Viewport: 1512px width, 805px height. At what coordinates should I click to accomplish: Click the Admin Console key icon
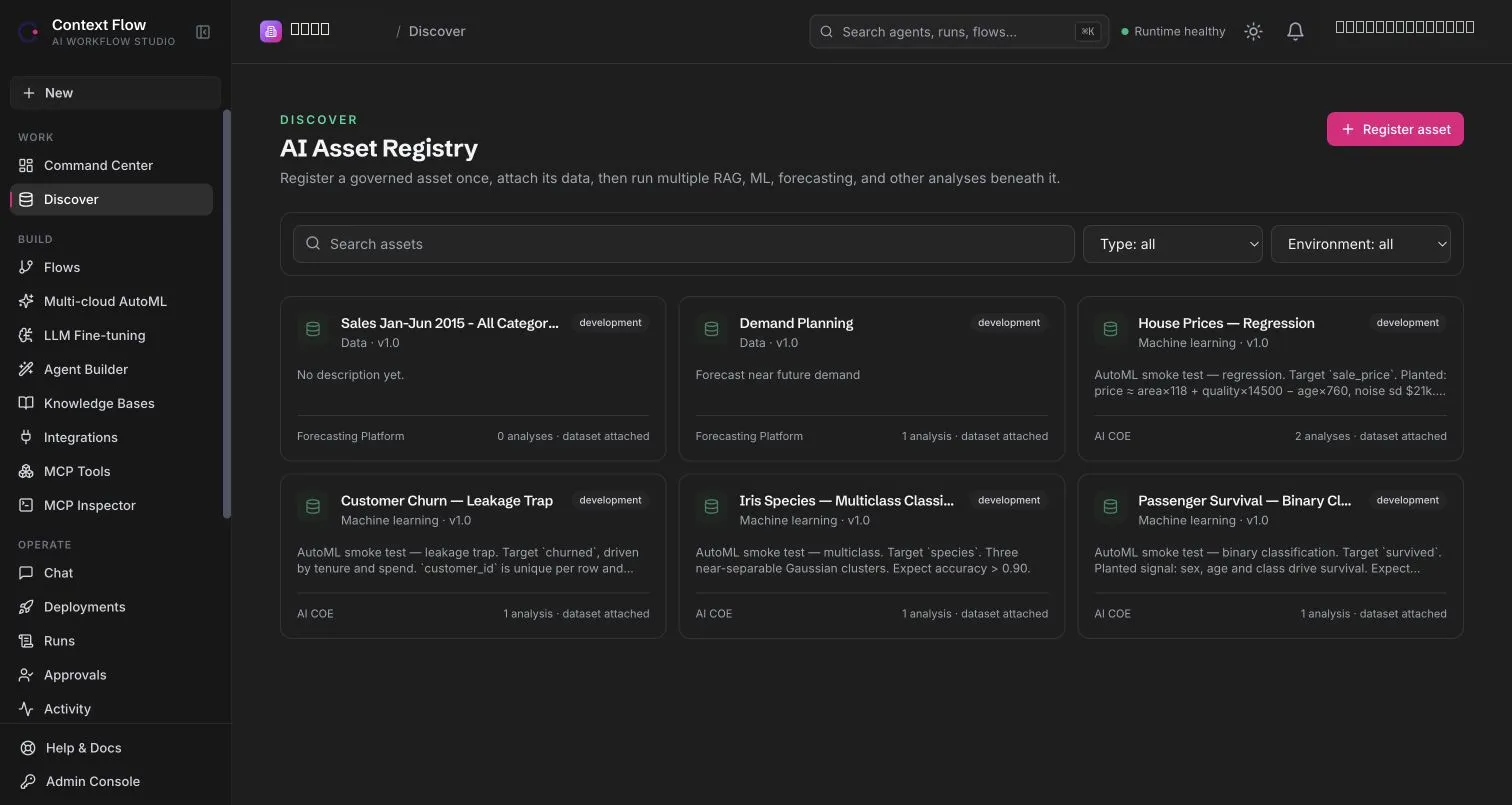tap(28, 782)
